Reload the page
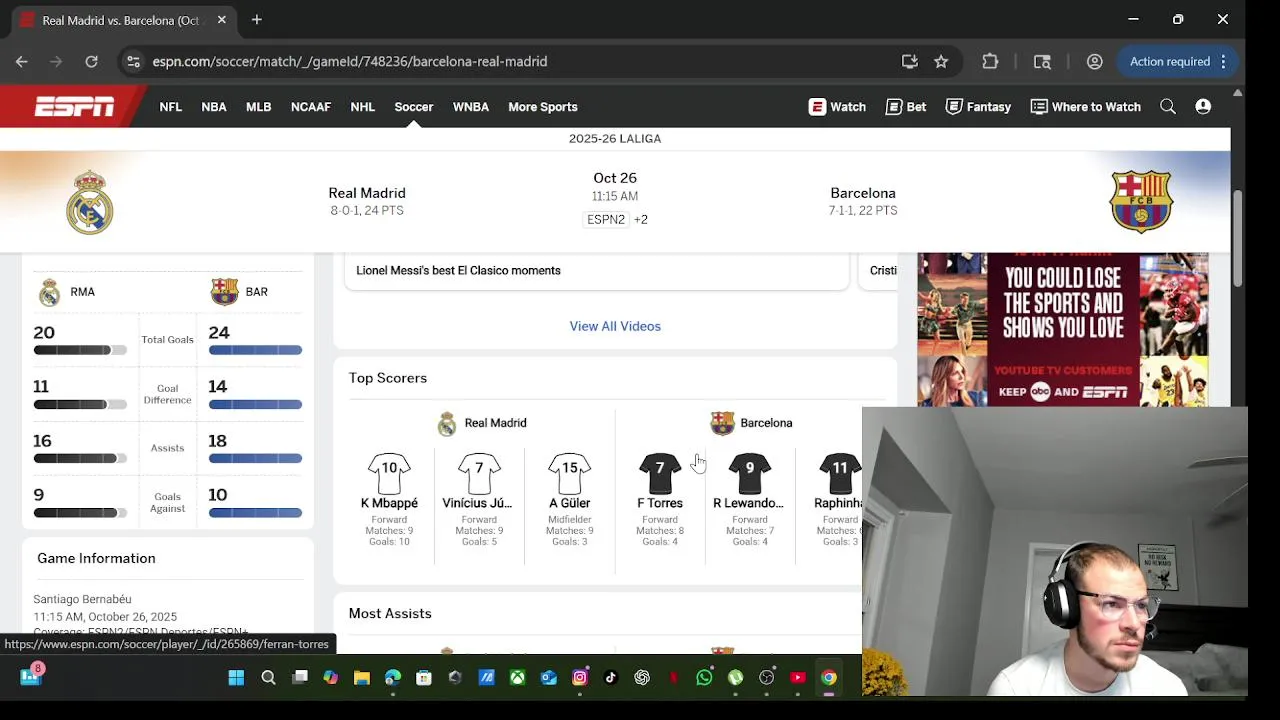 click(x=91, y=61)
